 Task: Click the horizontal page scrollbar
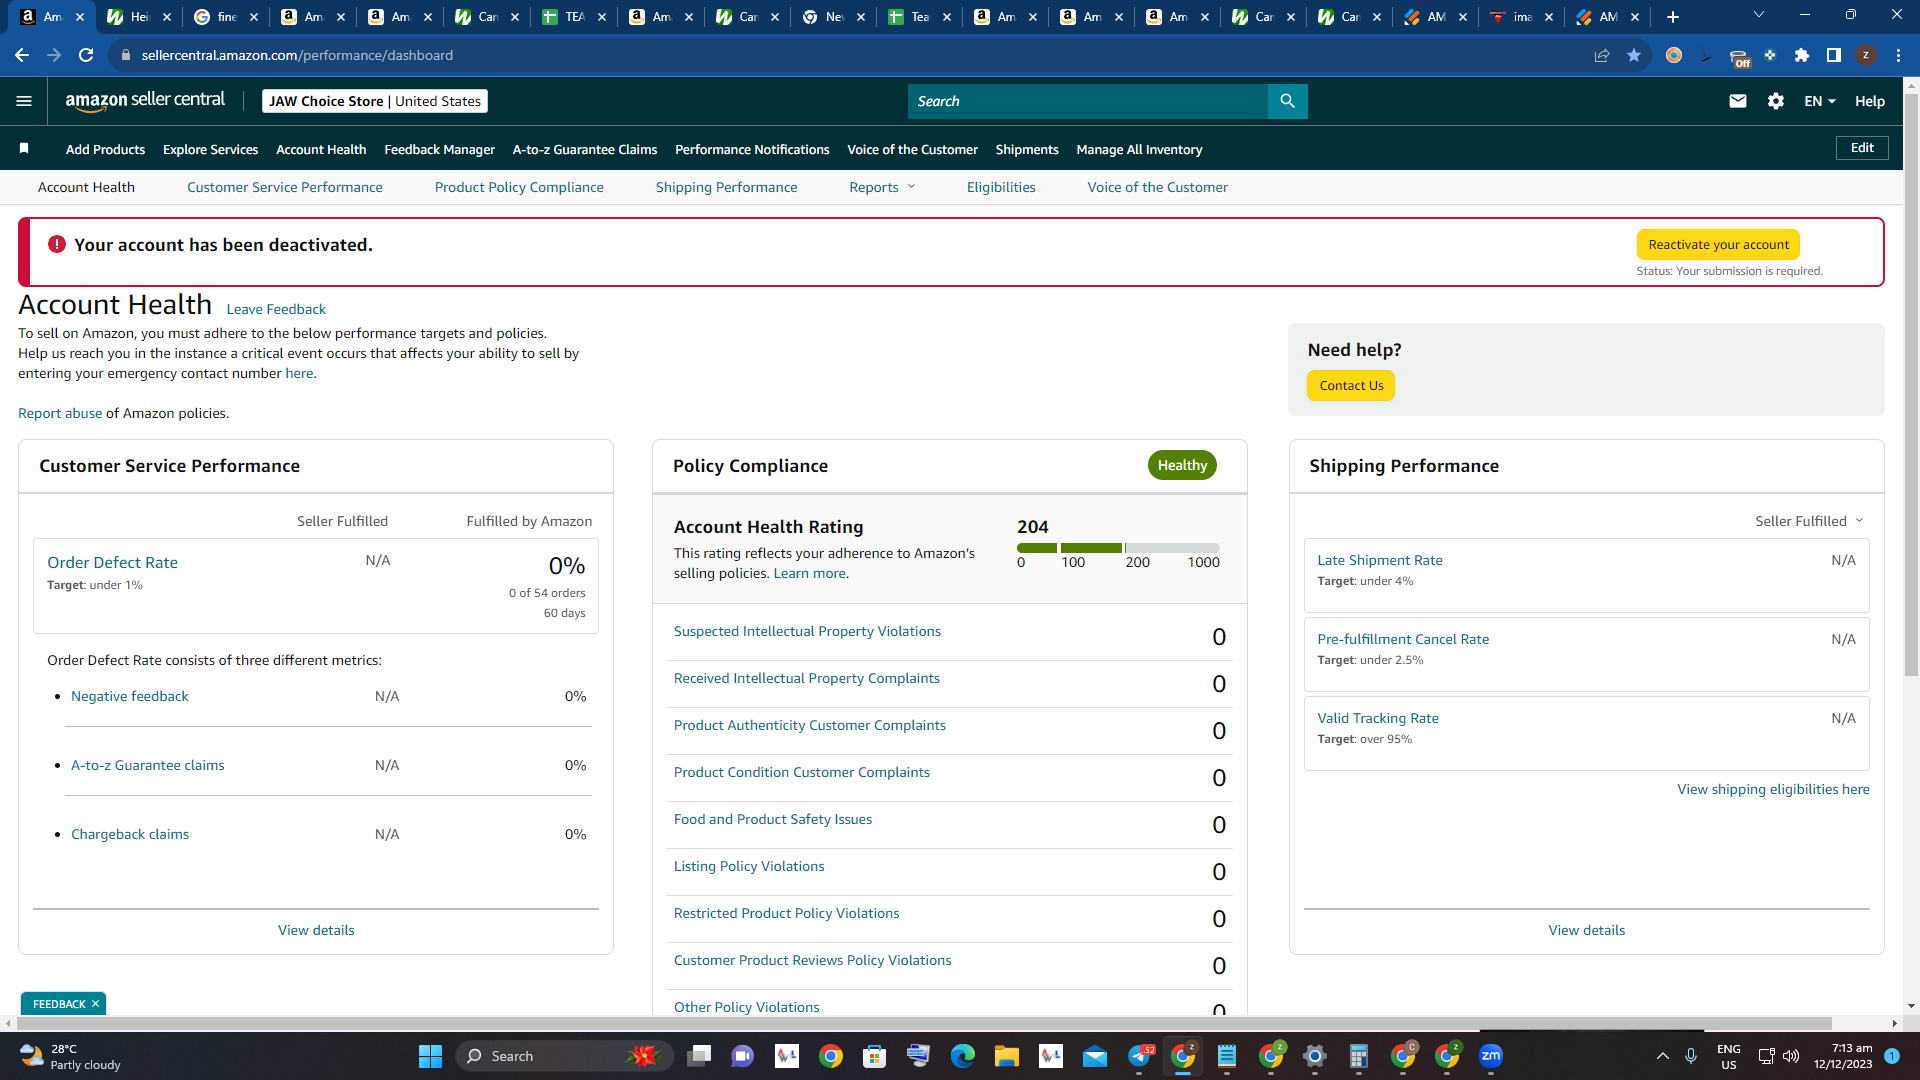click(x=925, y=1023)
